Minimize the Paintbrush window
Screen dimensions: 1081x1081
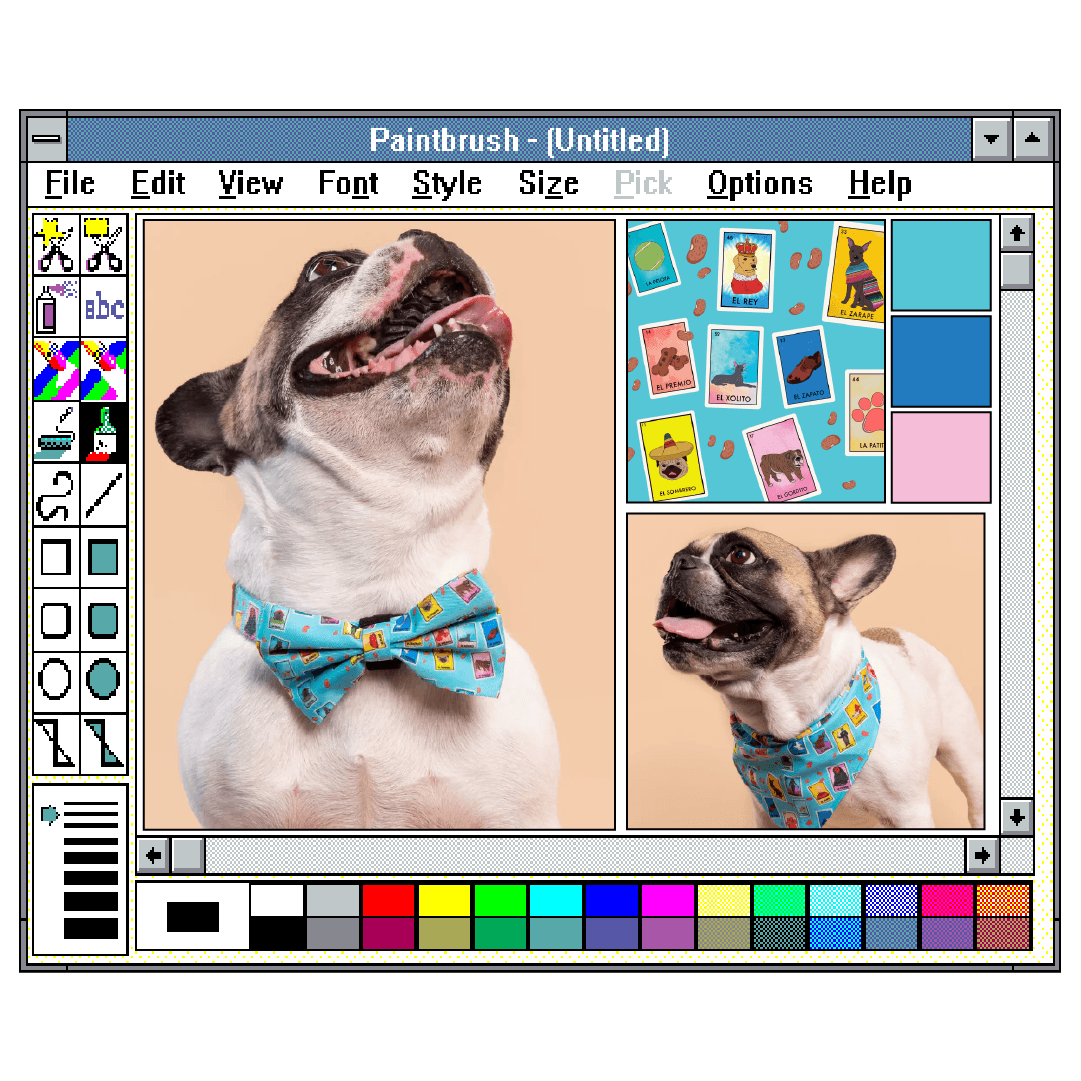[x=992, y=139]
